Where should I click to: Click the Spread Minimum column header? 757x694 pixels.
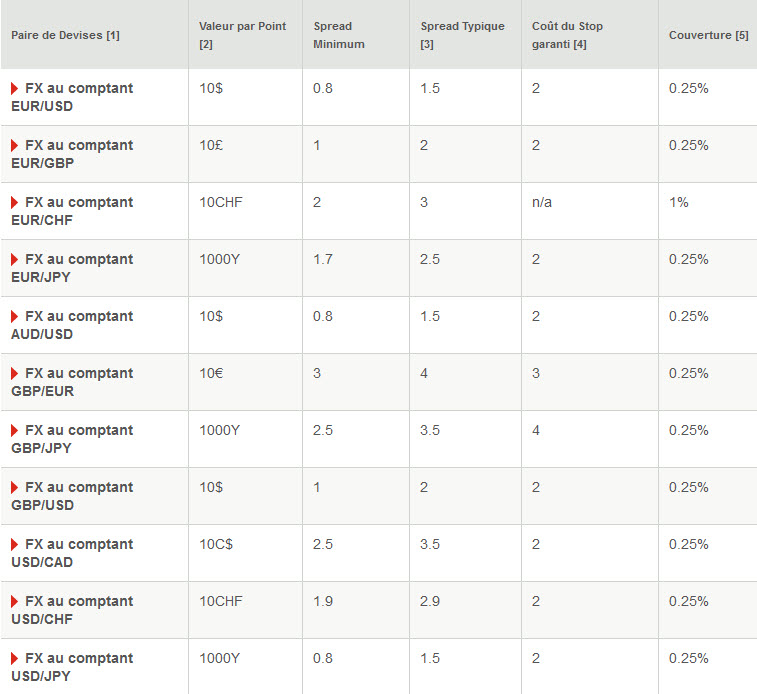[339, 35]
